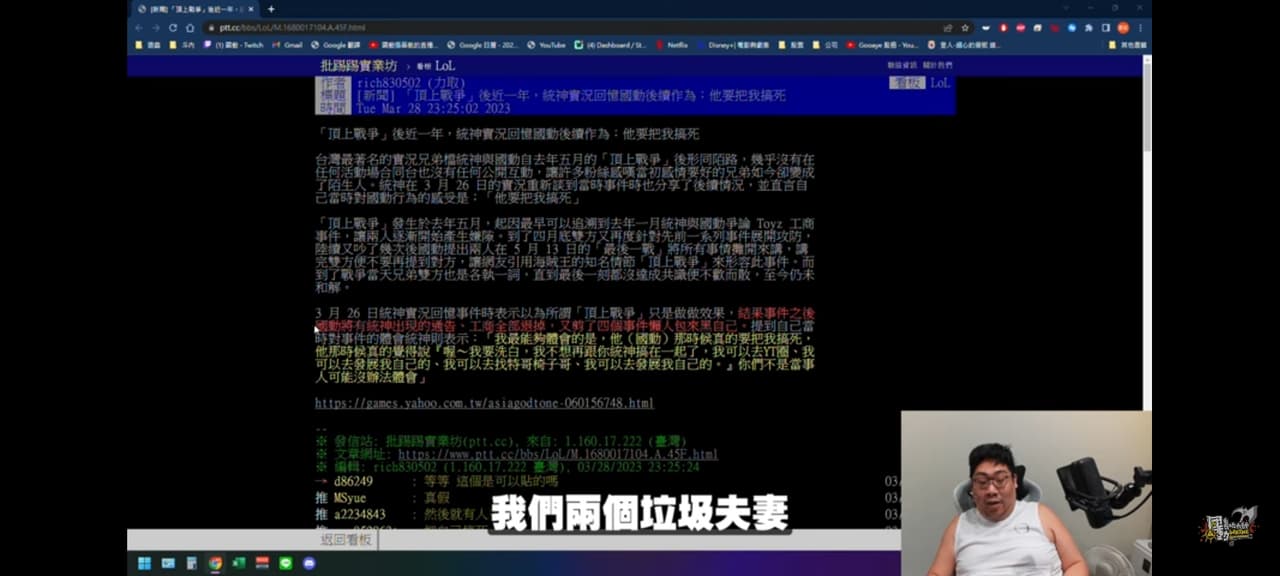The width and height of the screenshot is (1280, 576).
Task: Open the Gooaye bookmark
Action: [x=882, y=45]
